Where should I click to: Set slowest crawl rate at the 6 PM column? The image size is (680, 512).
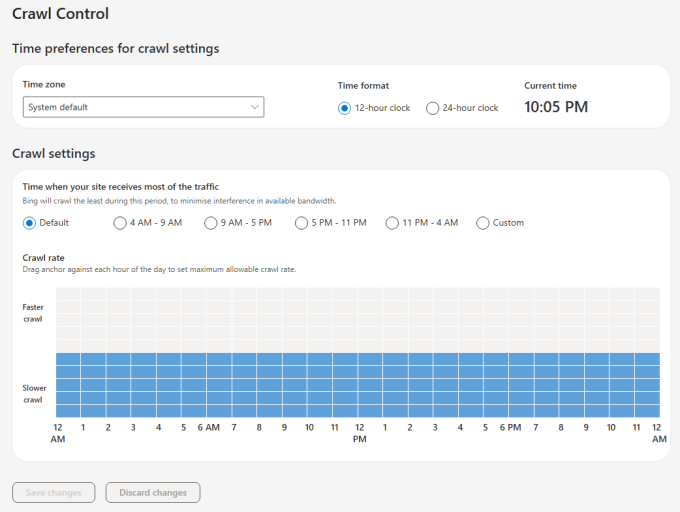click(x=521, y=411)
